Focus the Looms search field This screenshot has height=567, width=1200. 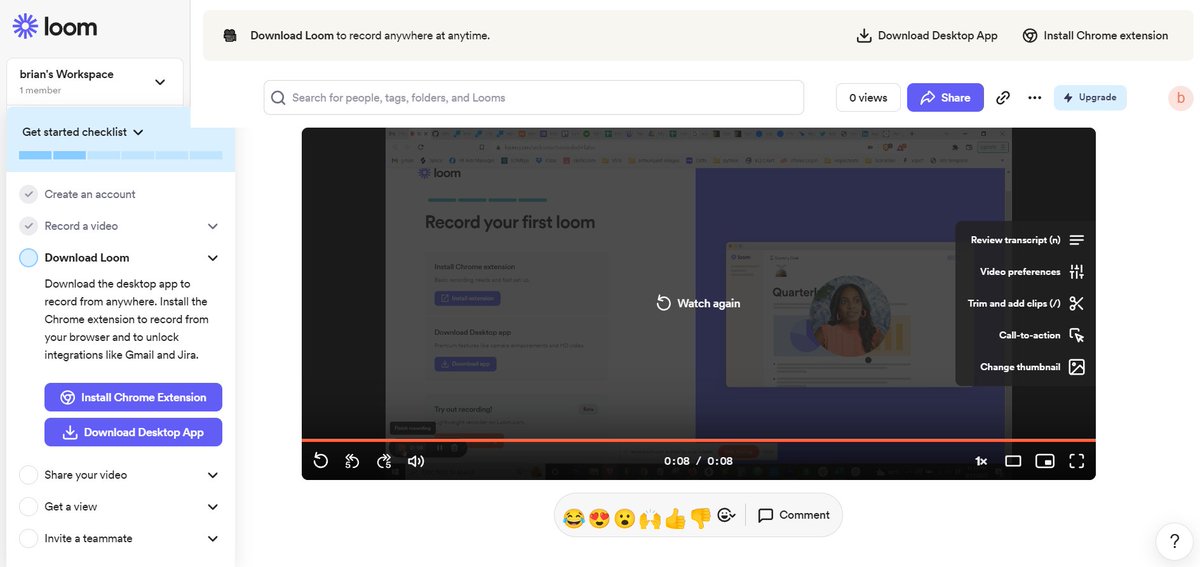pyautogui.click(x=534, y=98)
